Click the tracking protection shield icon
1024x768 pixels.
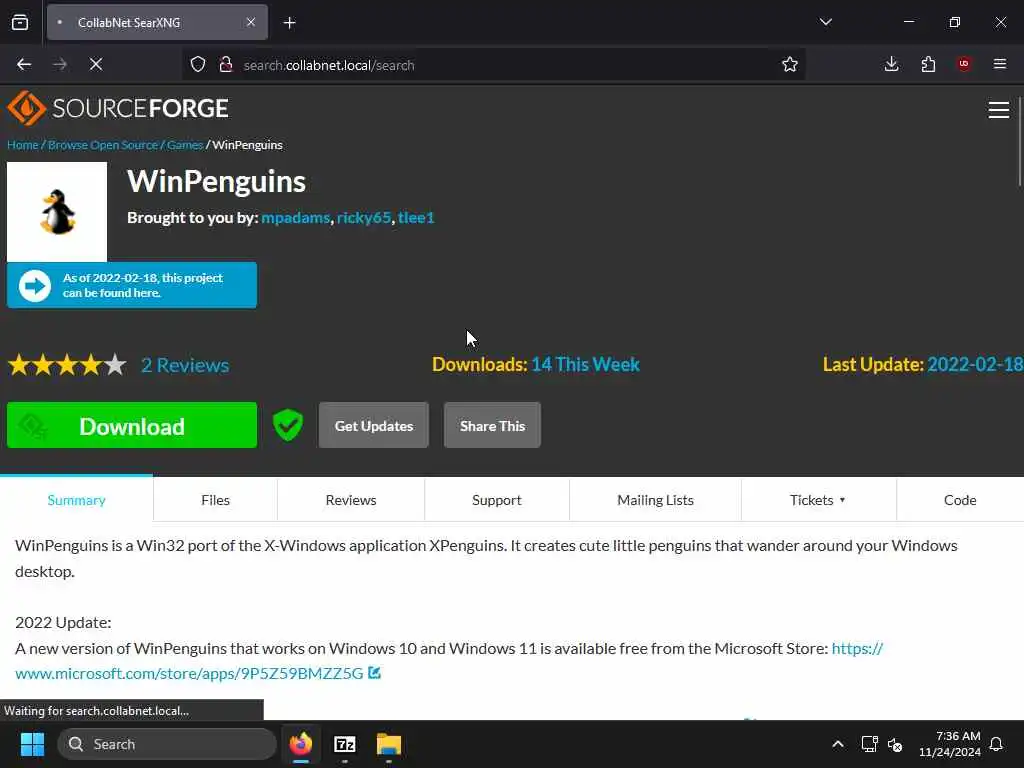[x=198, y=65]
